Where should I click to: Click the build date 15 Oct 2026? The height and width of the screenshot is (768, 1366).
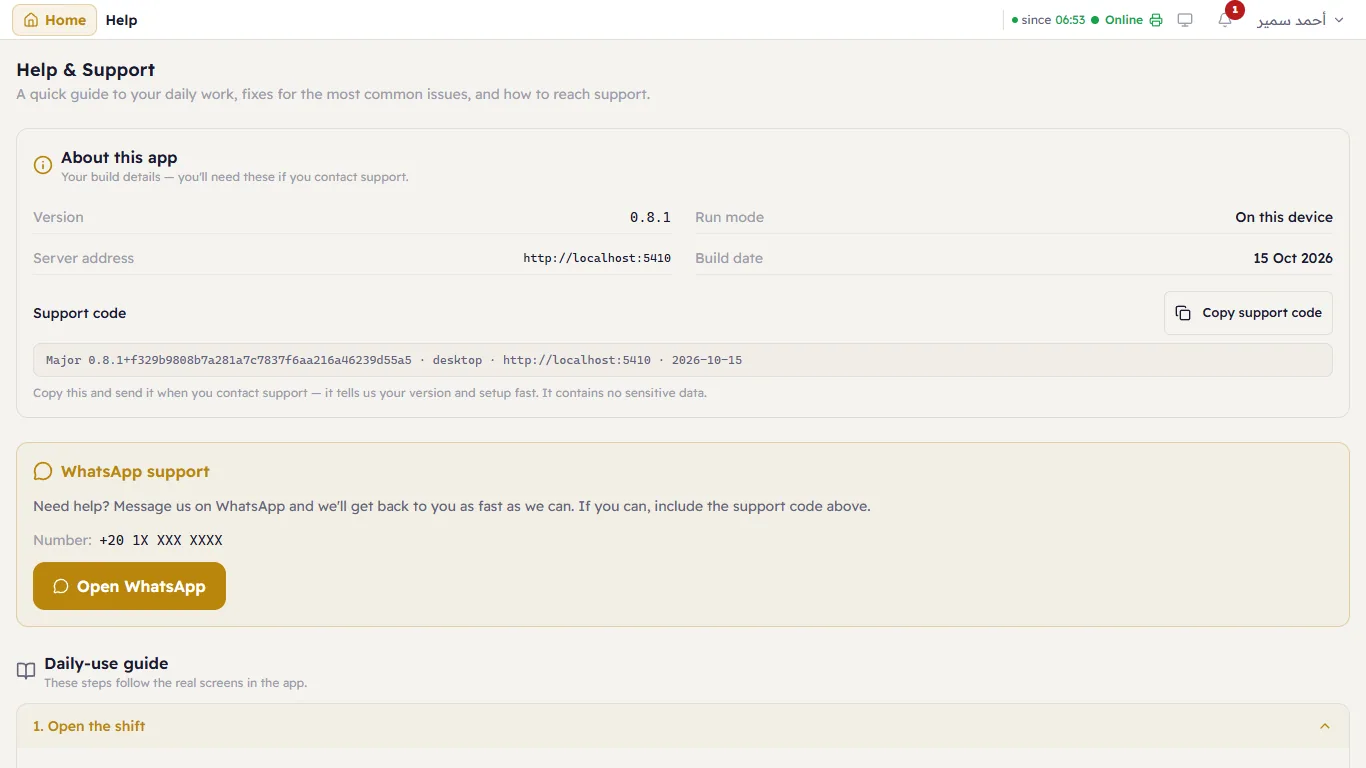coord(1293,258)
